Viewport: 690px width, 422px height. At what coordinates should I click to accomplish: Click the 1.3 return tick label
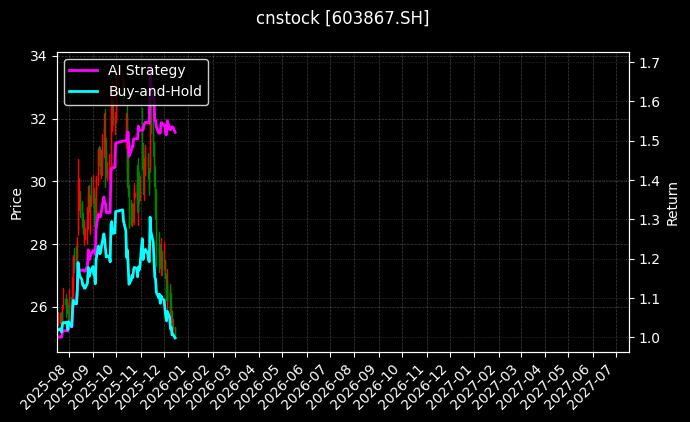click(649, 220)
